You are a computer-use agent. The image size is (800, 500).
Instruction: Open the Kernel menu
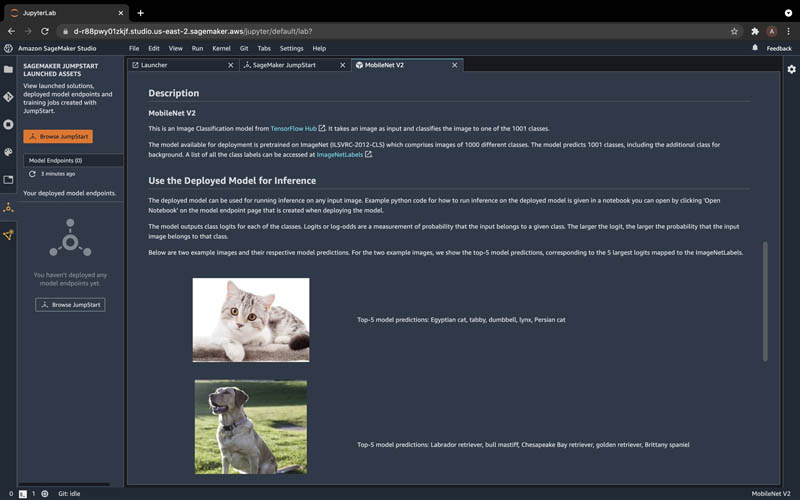221,48
